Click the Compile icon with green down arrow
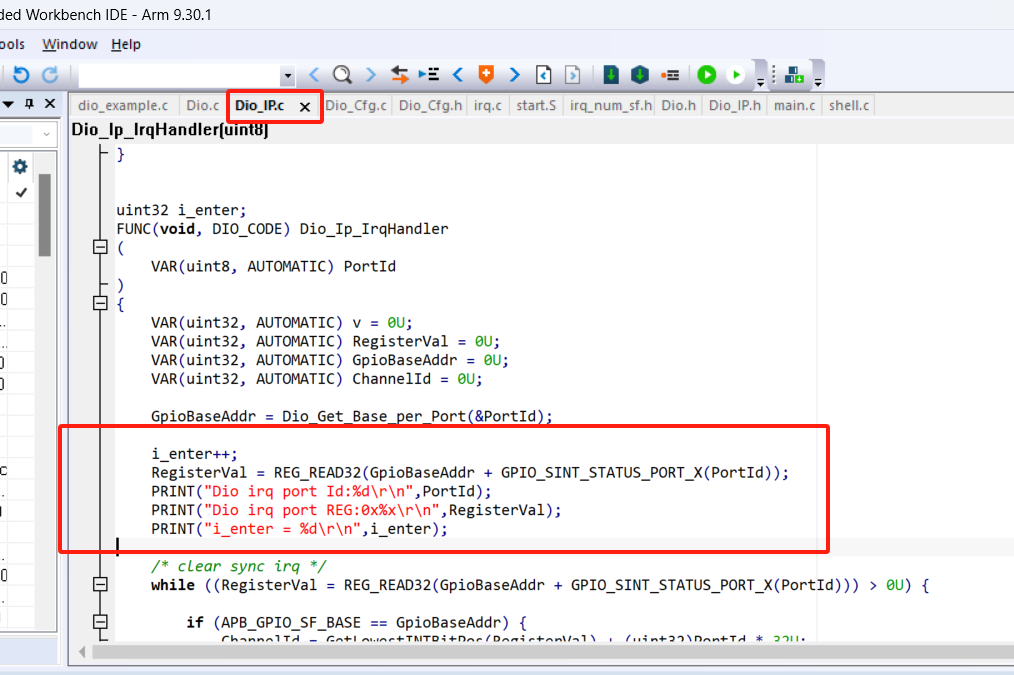The height and width of the screenshot is (675, 1014). pyautogui.click(x=611, y=75)
